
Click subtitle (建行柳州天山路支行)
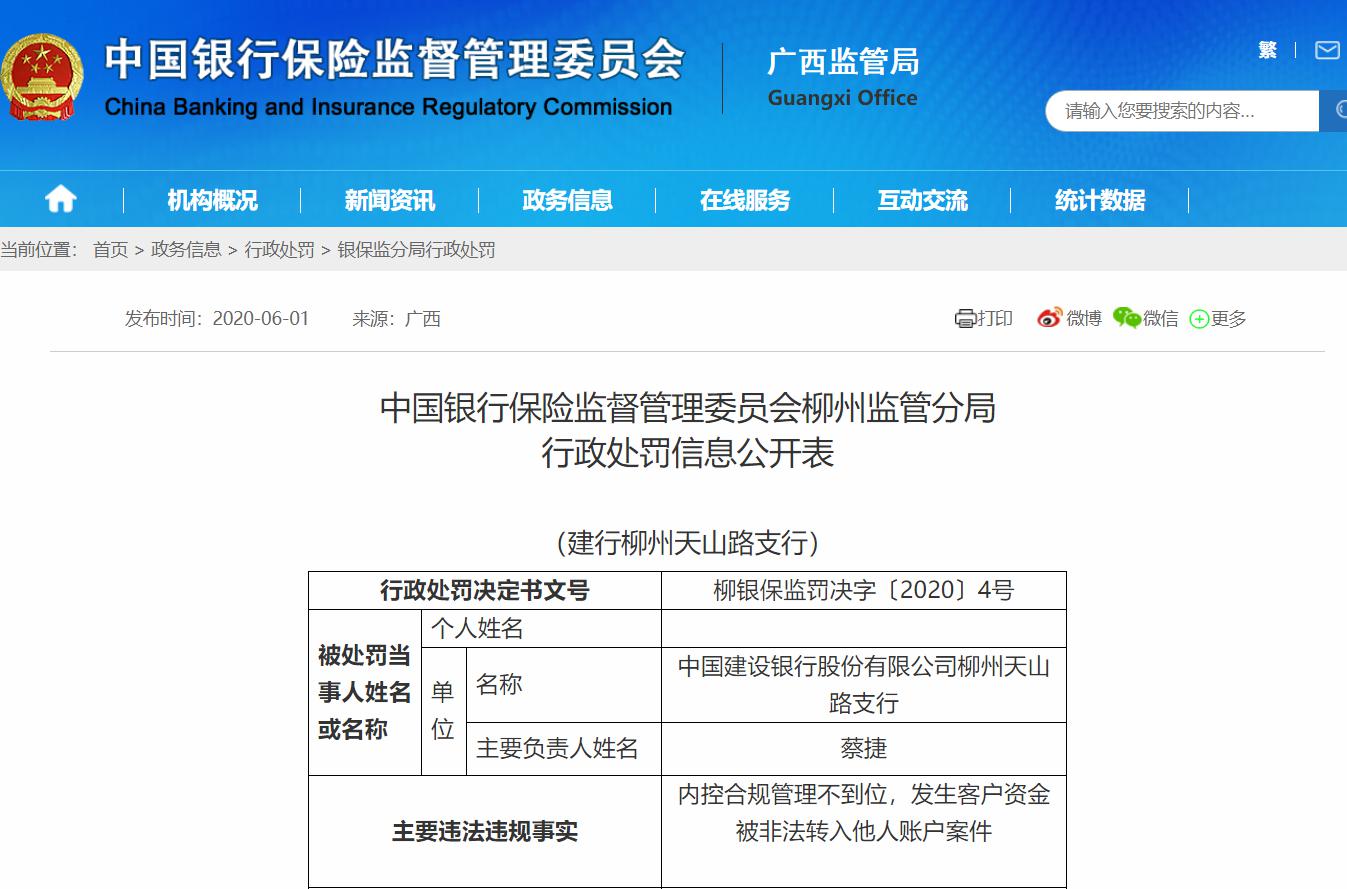coord(688,542)
